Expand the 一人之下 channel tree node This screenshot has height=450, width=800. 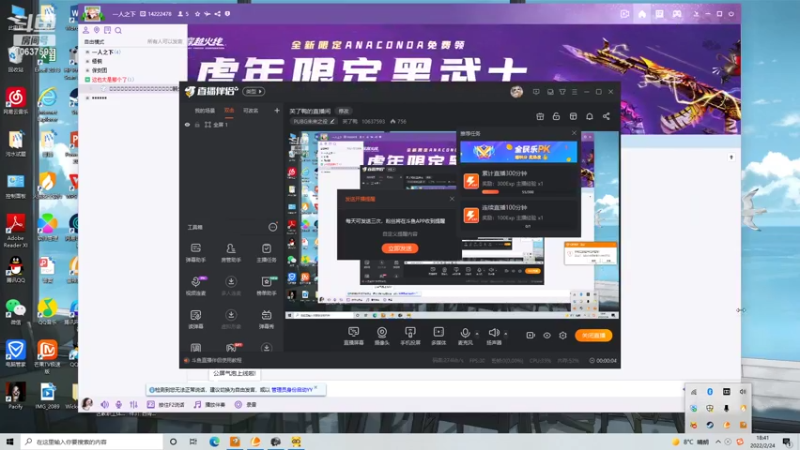[88, 52]
